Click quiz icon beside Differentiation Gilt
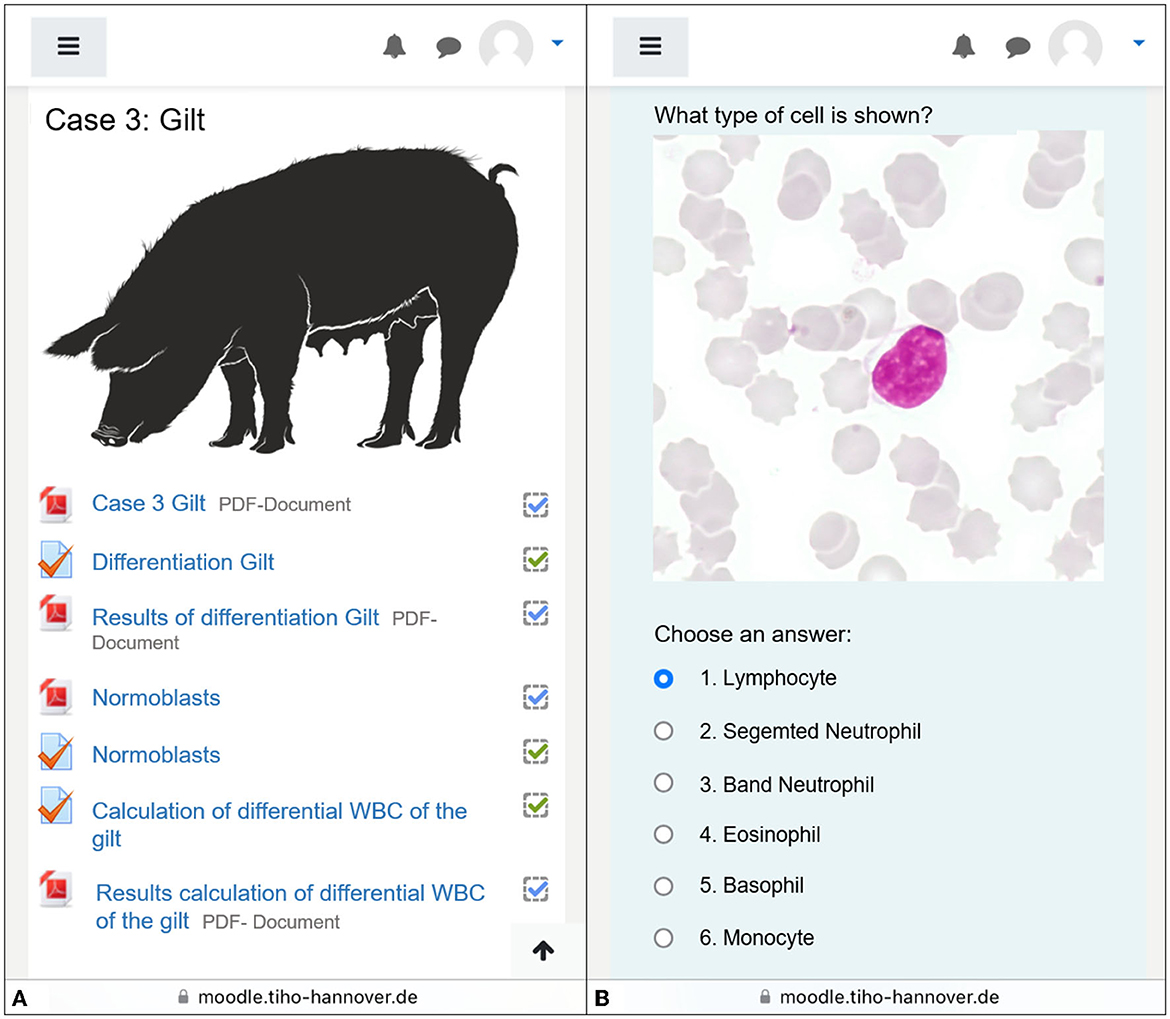The height and width of the screenshot is (1019, 1170). tap(56, 560)
